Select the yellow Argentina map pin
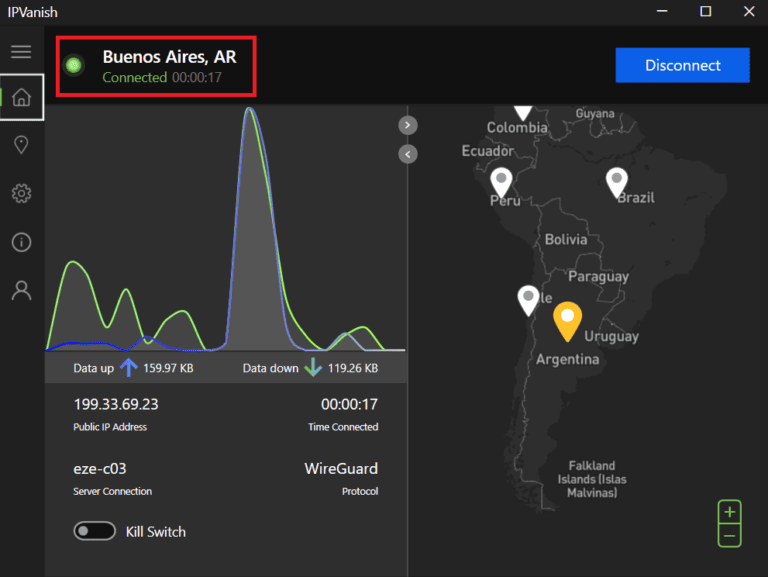Viewport: 768px width, 577px height. (568, 320)
